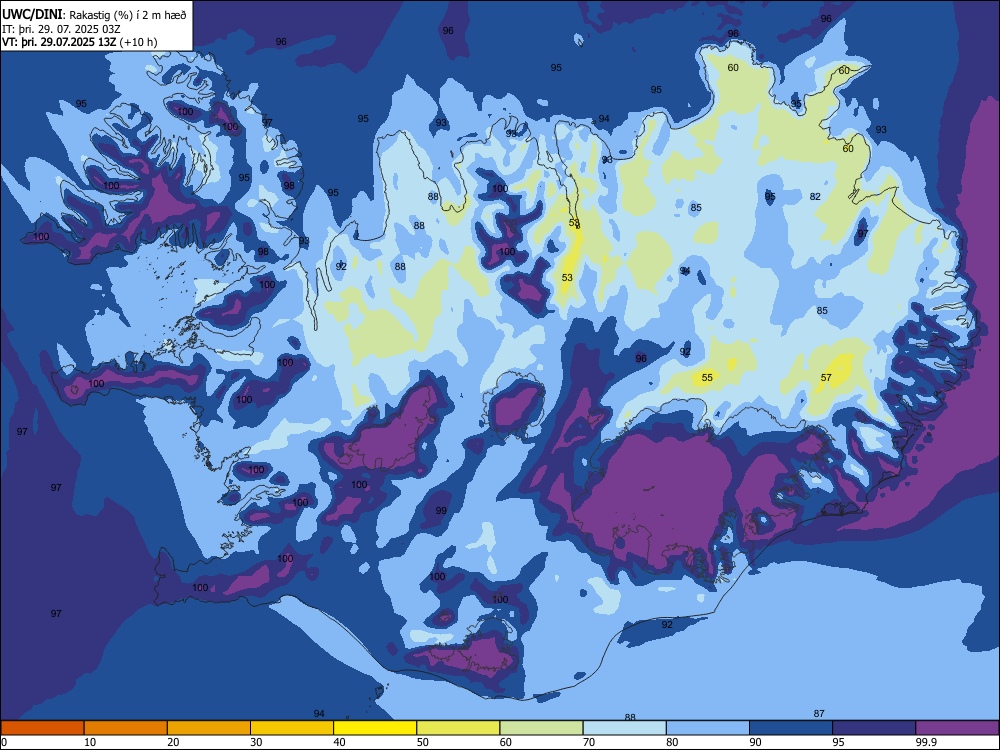The image size is (1000, 750).
Task: Click the '99' humidity value on map
Action: click(x=441, y=510)
